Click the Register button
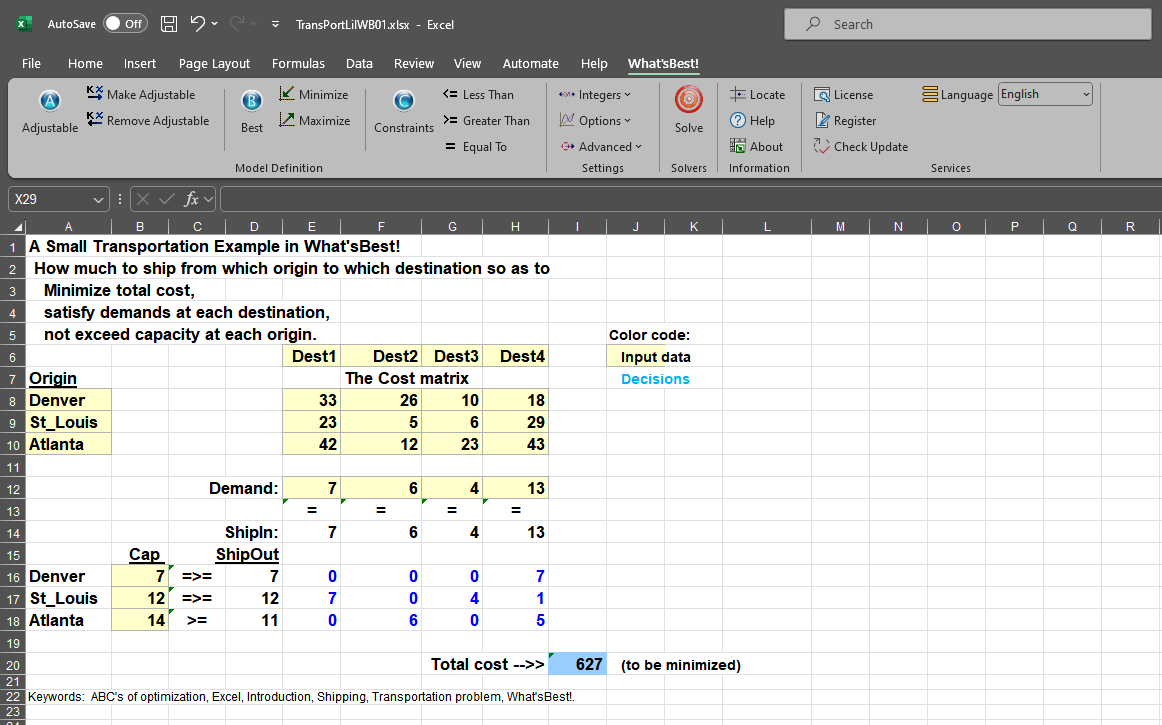This screenshot has height=725, width=1162. (845, 121)
